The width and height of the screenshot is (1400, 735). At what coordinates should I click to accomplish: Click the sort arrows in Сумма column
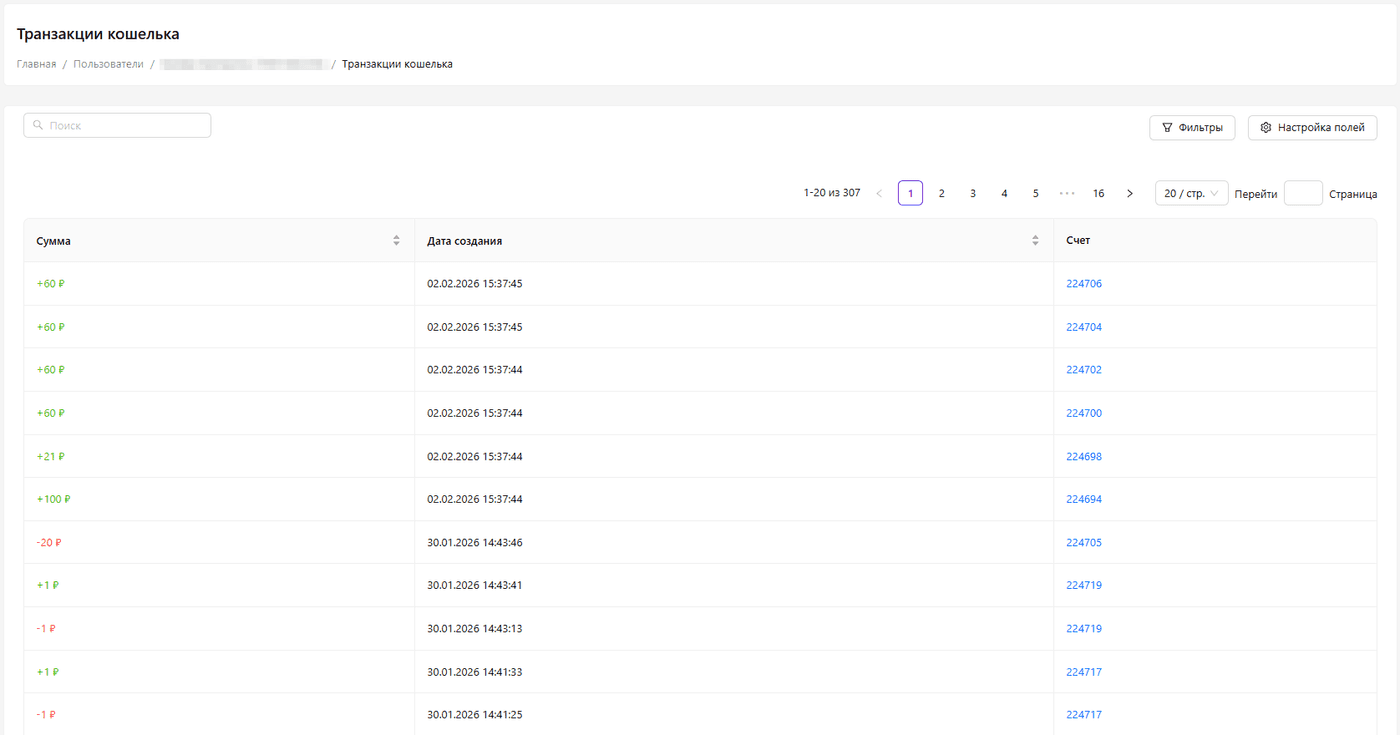396,241
